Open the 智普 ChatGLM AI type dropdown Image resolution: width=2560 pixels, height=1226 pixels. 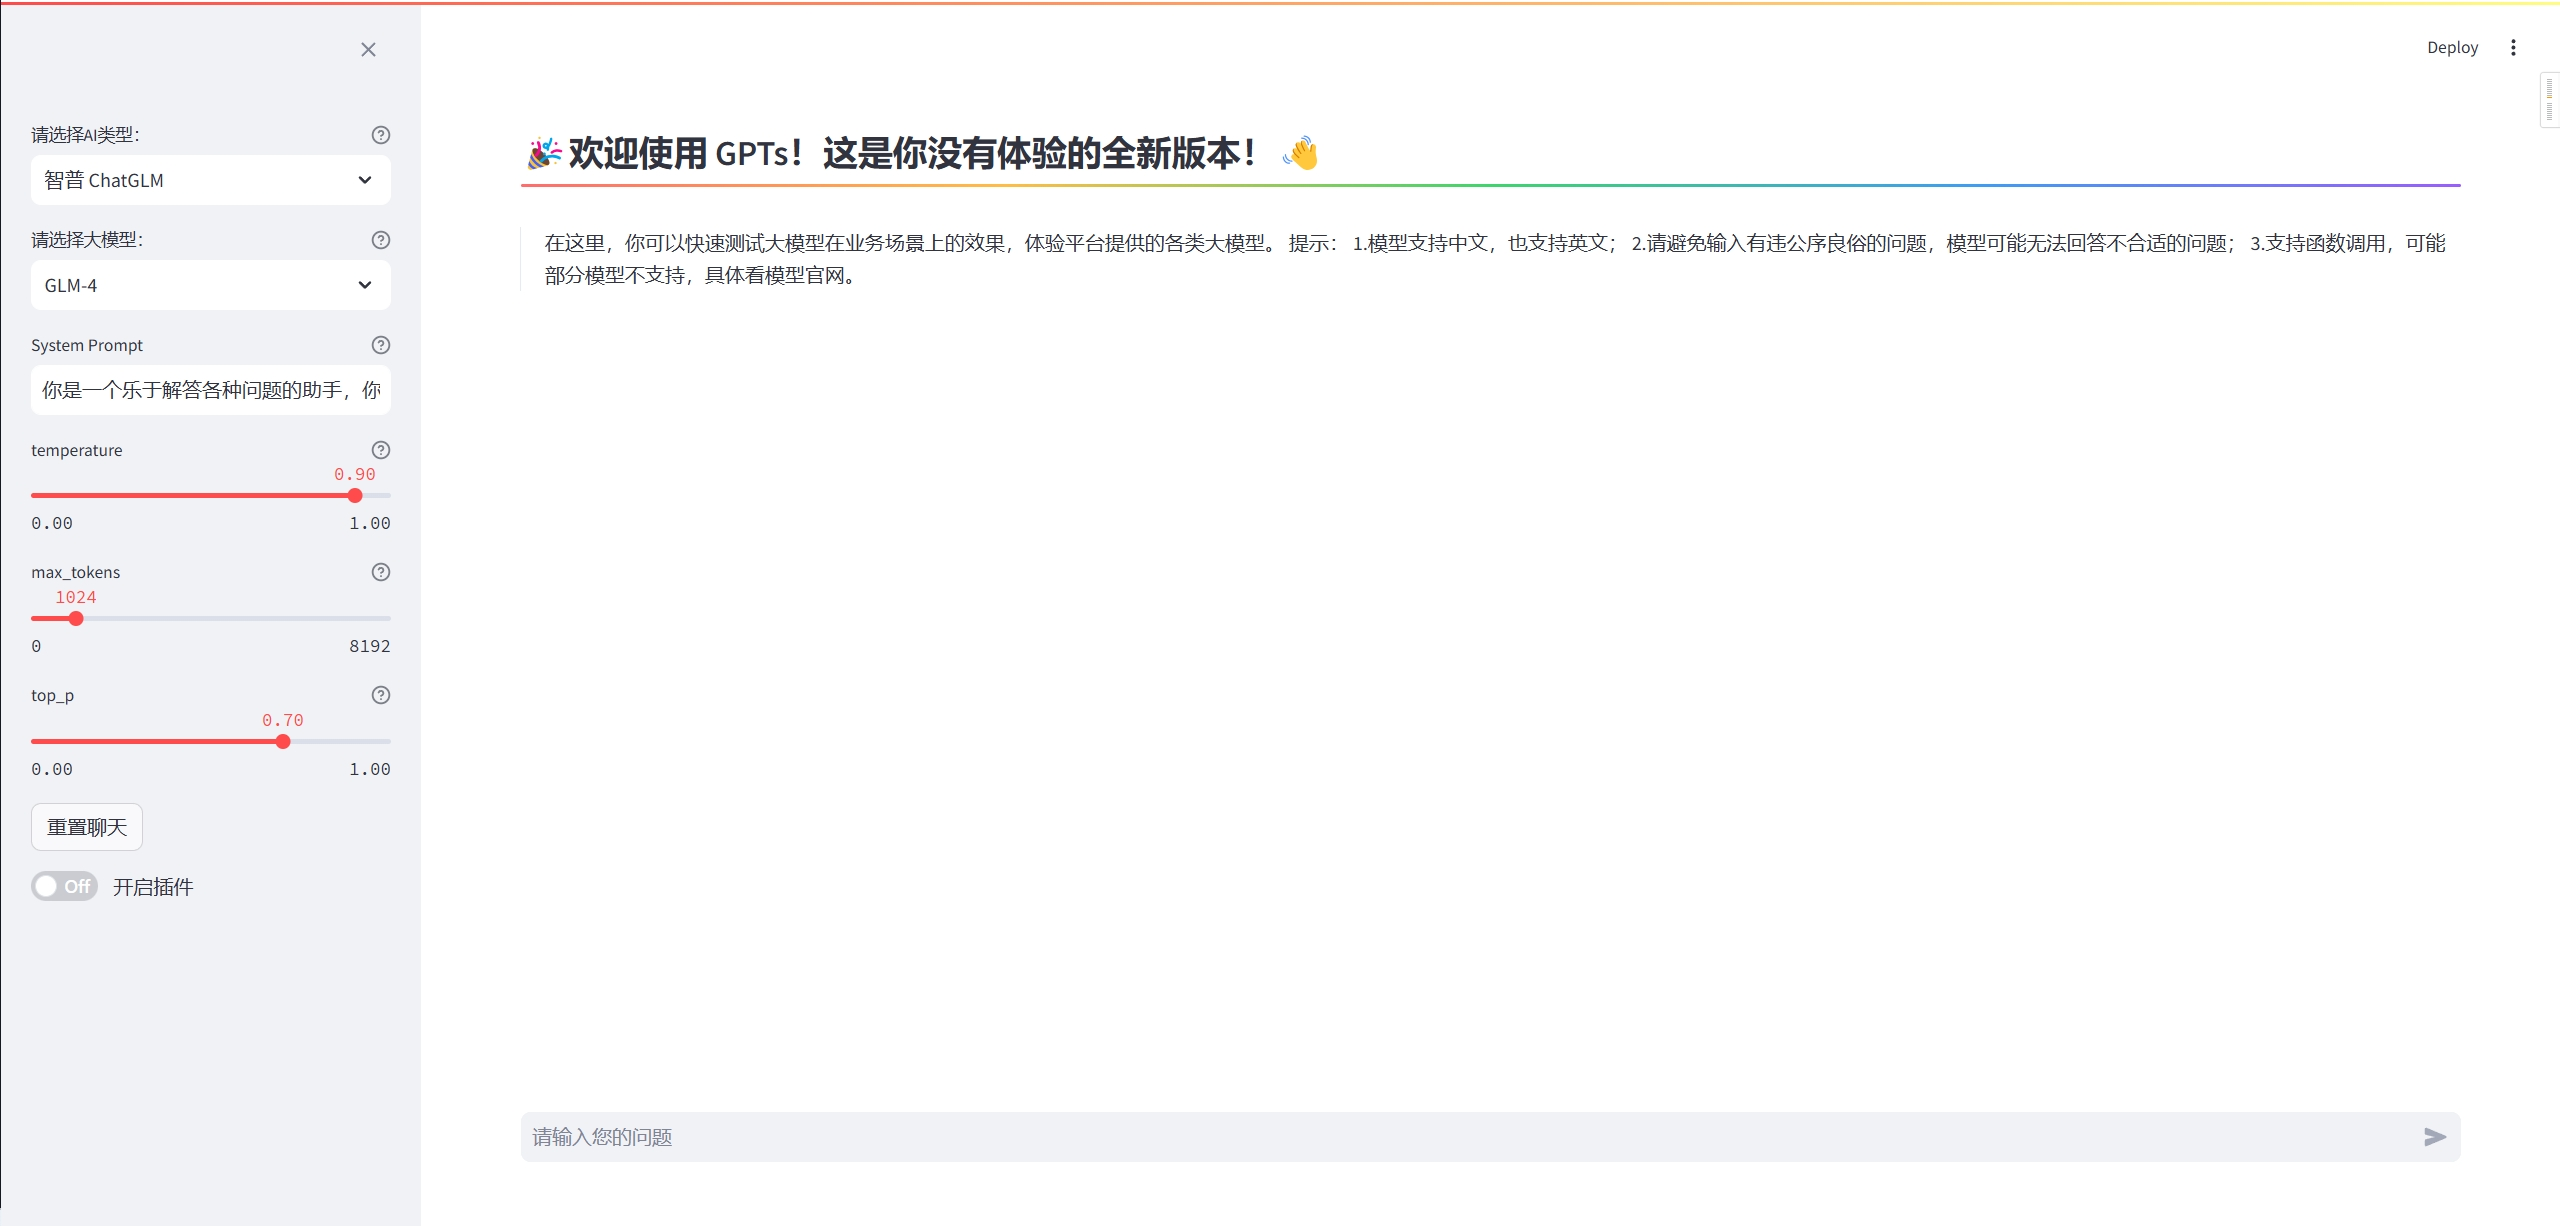point(210,180)
